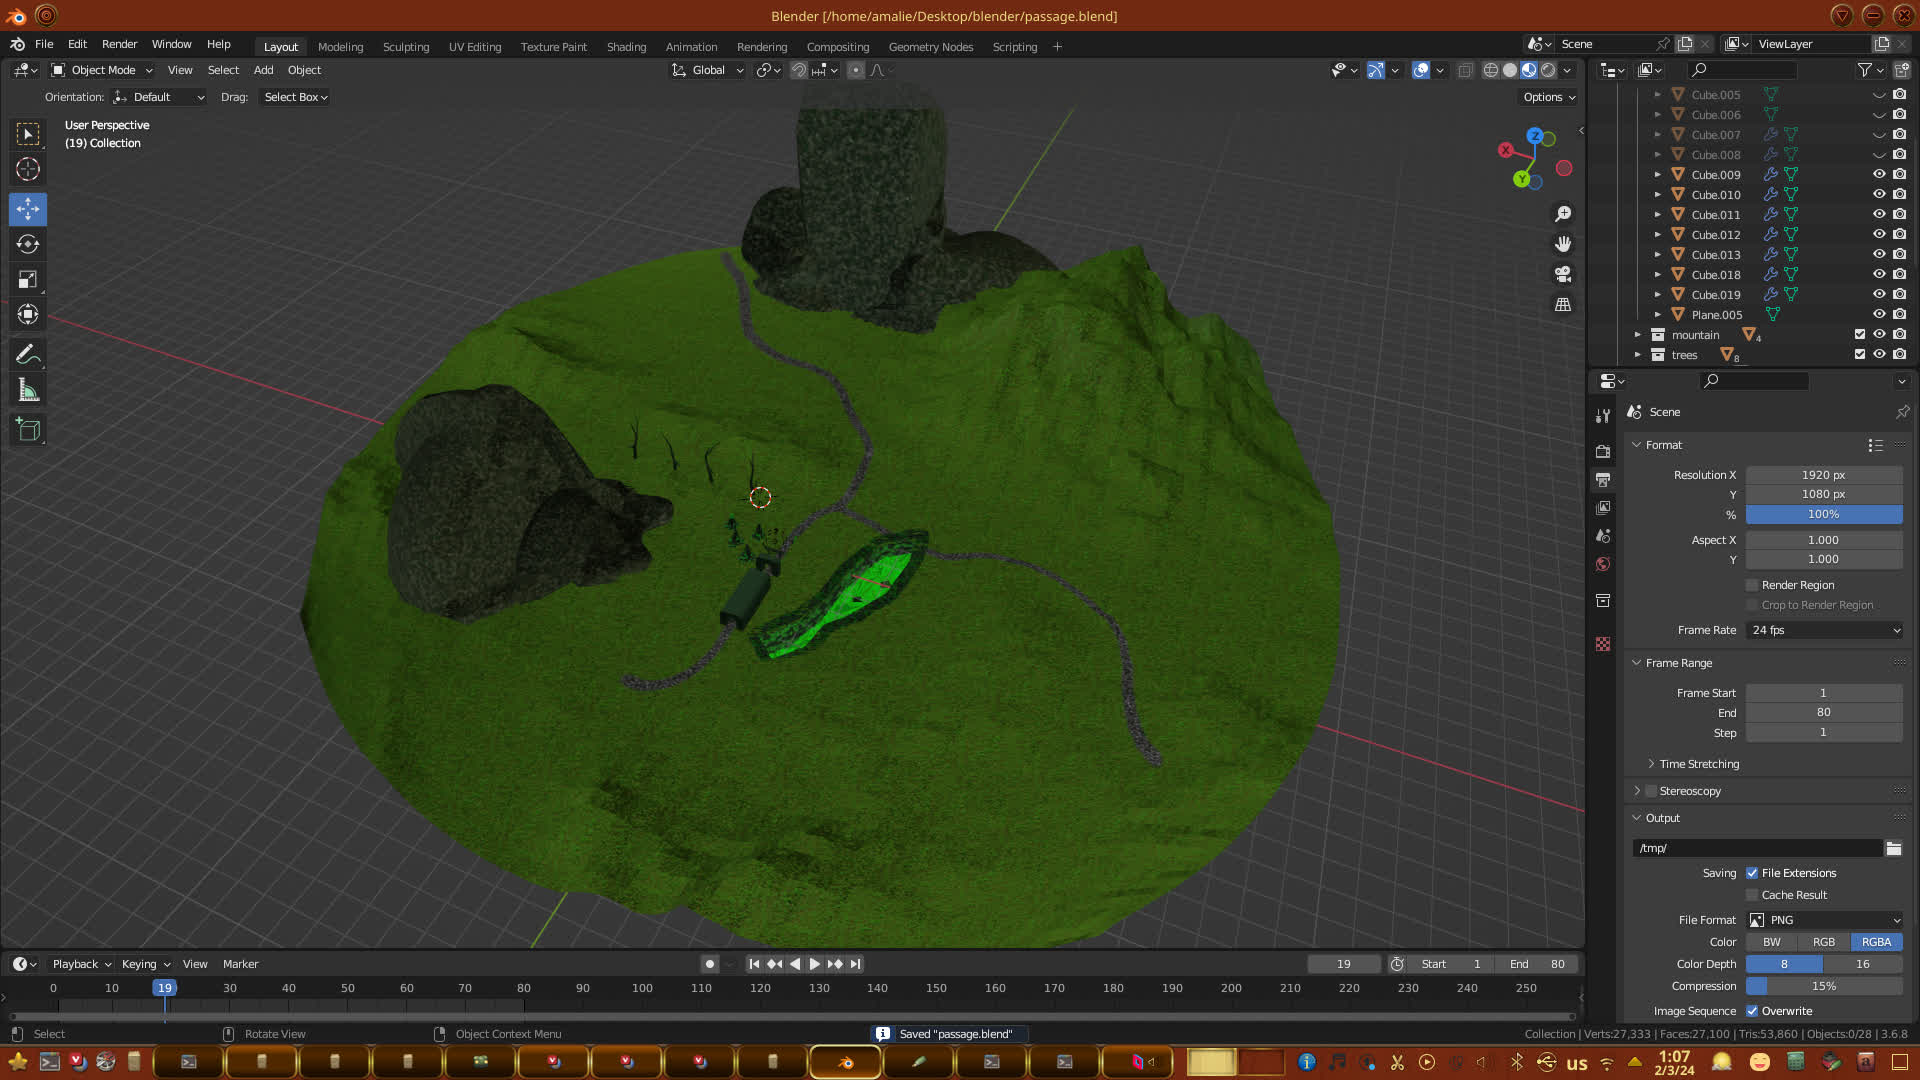Expand the Time Stretching section
The width and height of the screenshot is (1920, 1080).
[1698, 764]
